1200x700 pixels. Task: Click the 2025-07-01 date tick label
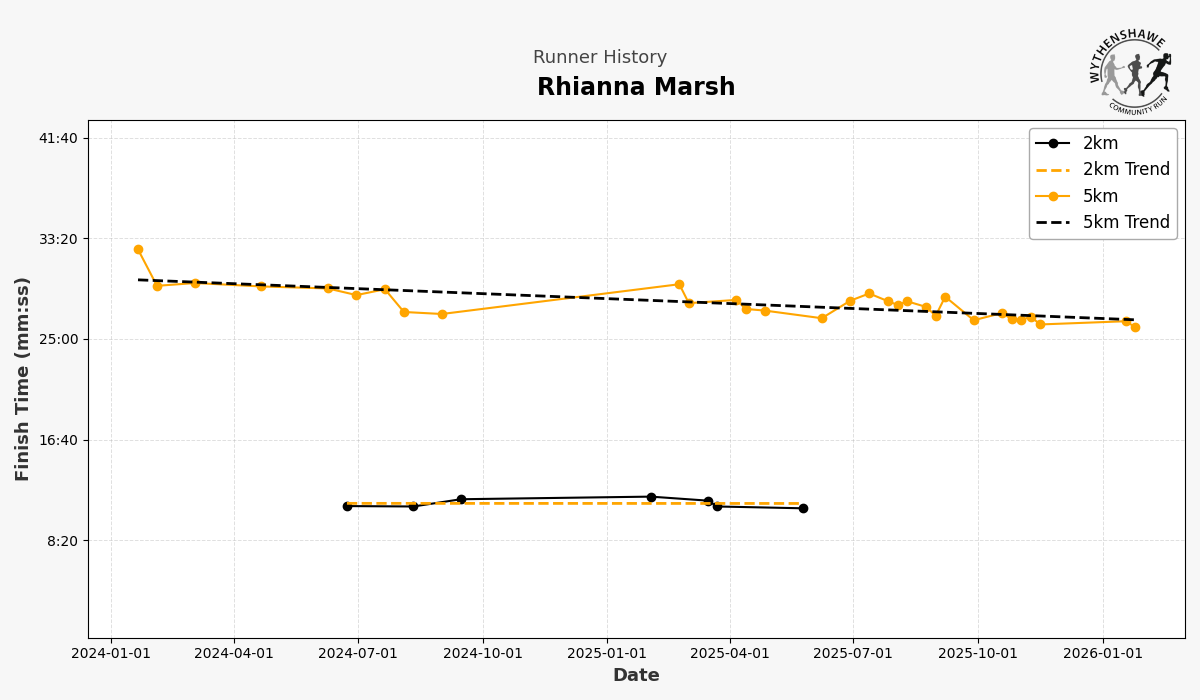pos(853,654)
